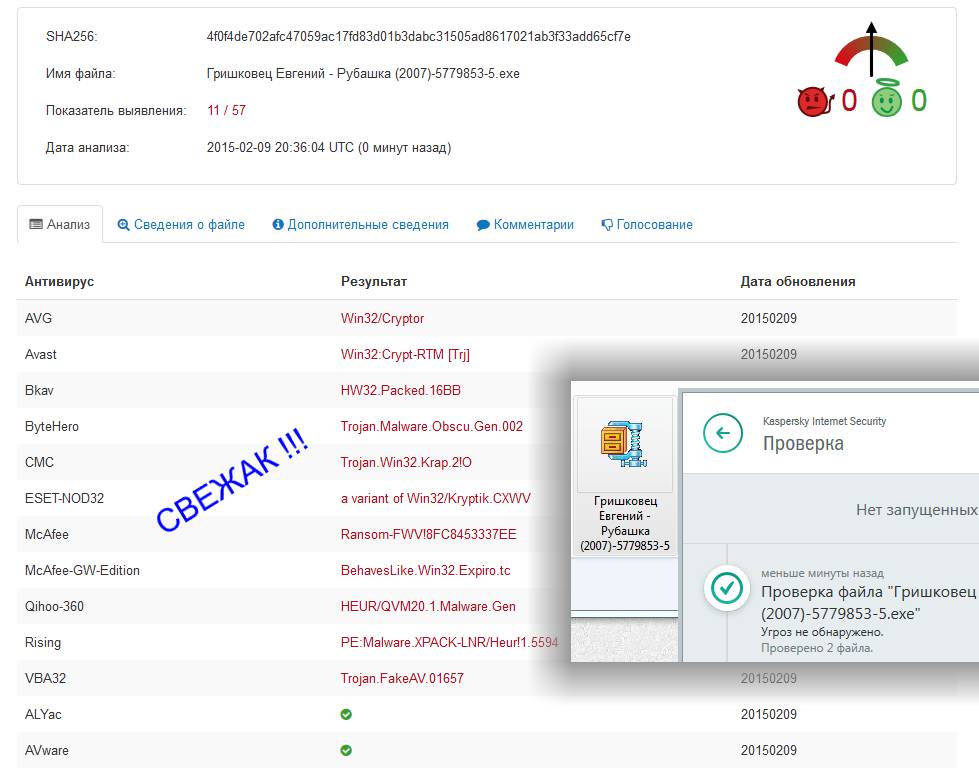Viewport: 979px width, 776px height.
Task: Click the VBA32 antivirus name
Action: 45,679
